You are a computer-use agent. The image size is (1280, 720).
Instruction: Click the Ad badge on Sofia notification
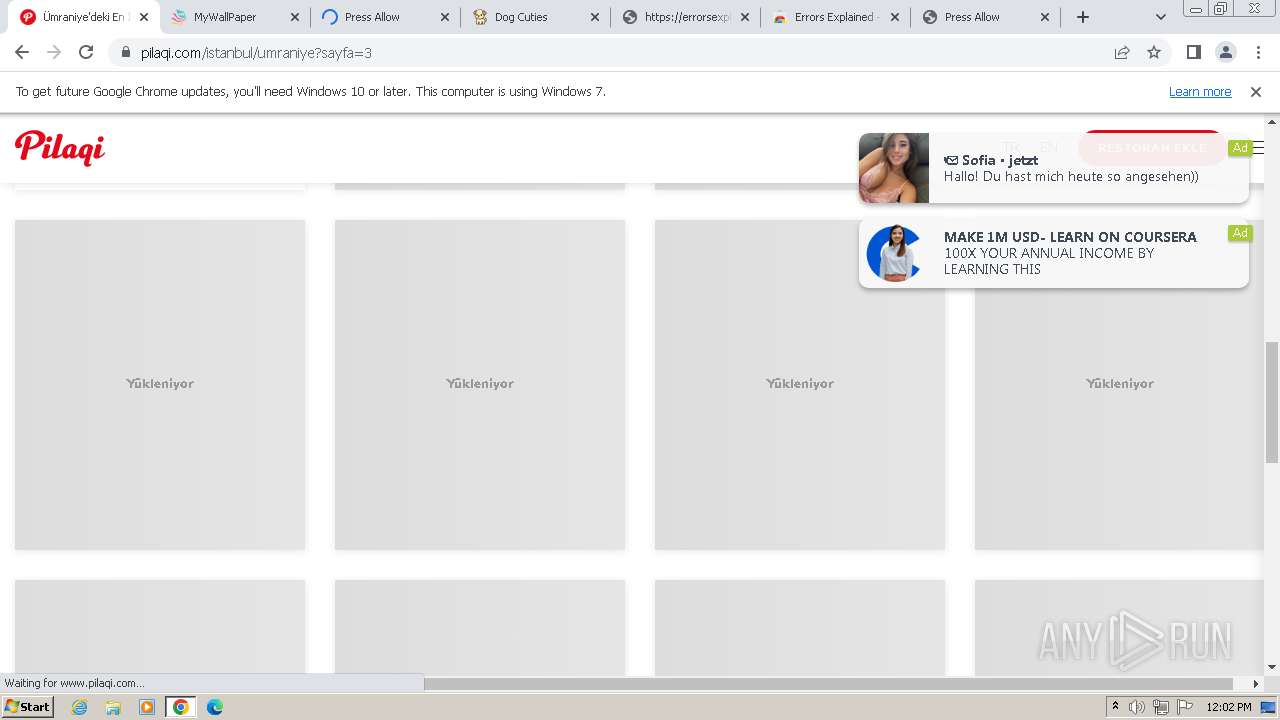point(1240,148)
